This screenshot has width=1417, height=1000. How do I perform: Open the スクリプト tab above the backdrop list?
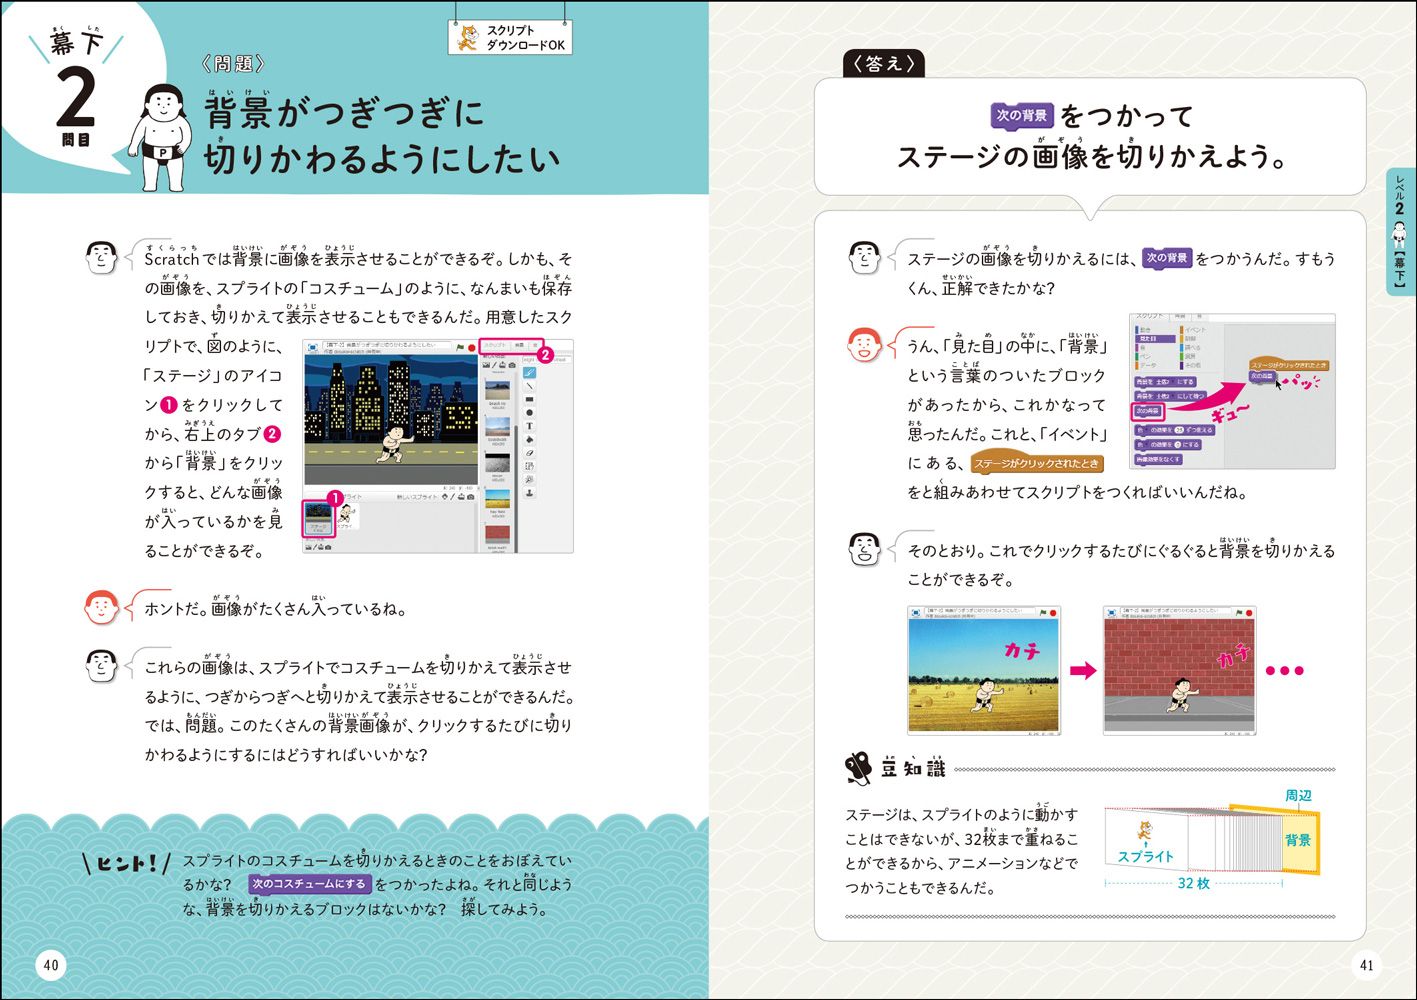(x=495, y=345)
